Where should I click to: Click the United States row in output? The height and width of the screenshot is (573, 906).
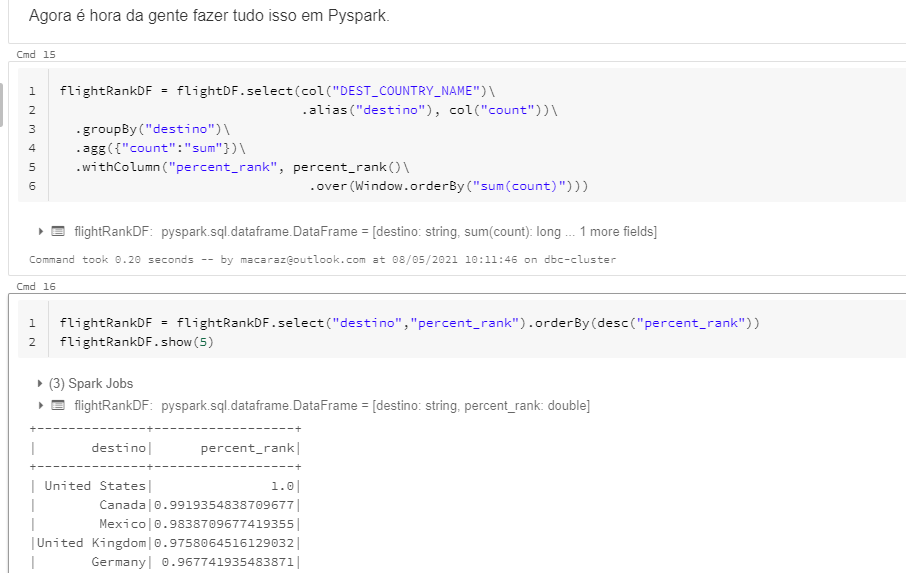point(95,486)
